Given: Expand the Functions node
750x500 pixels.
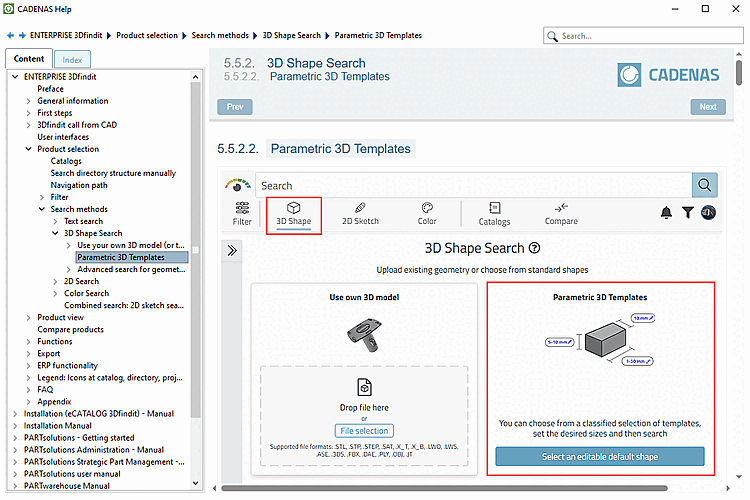Looking at the screenshot, I should pos(28,342).
